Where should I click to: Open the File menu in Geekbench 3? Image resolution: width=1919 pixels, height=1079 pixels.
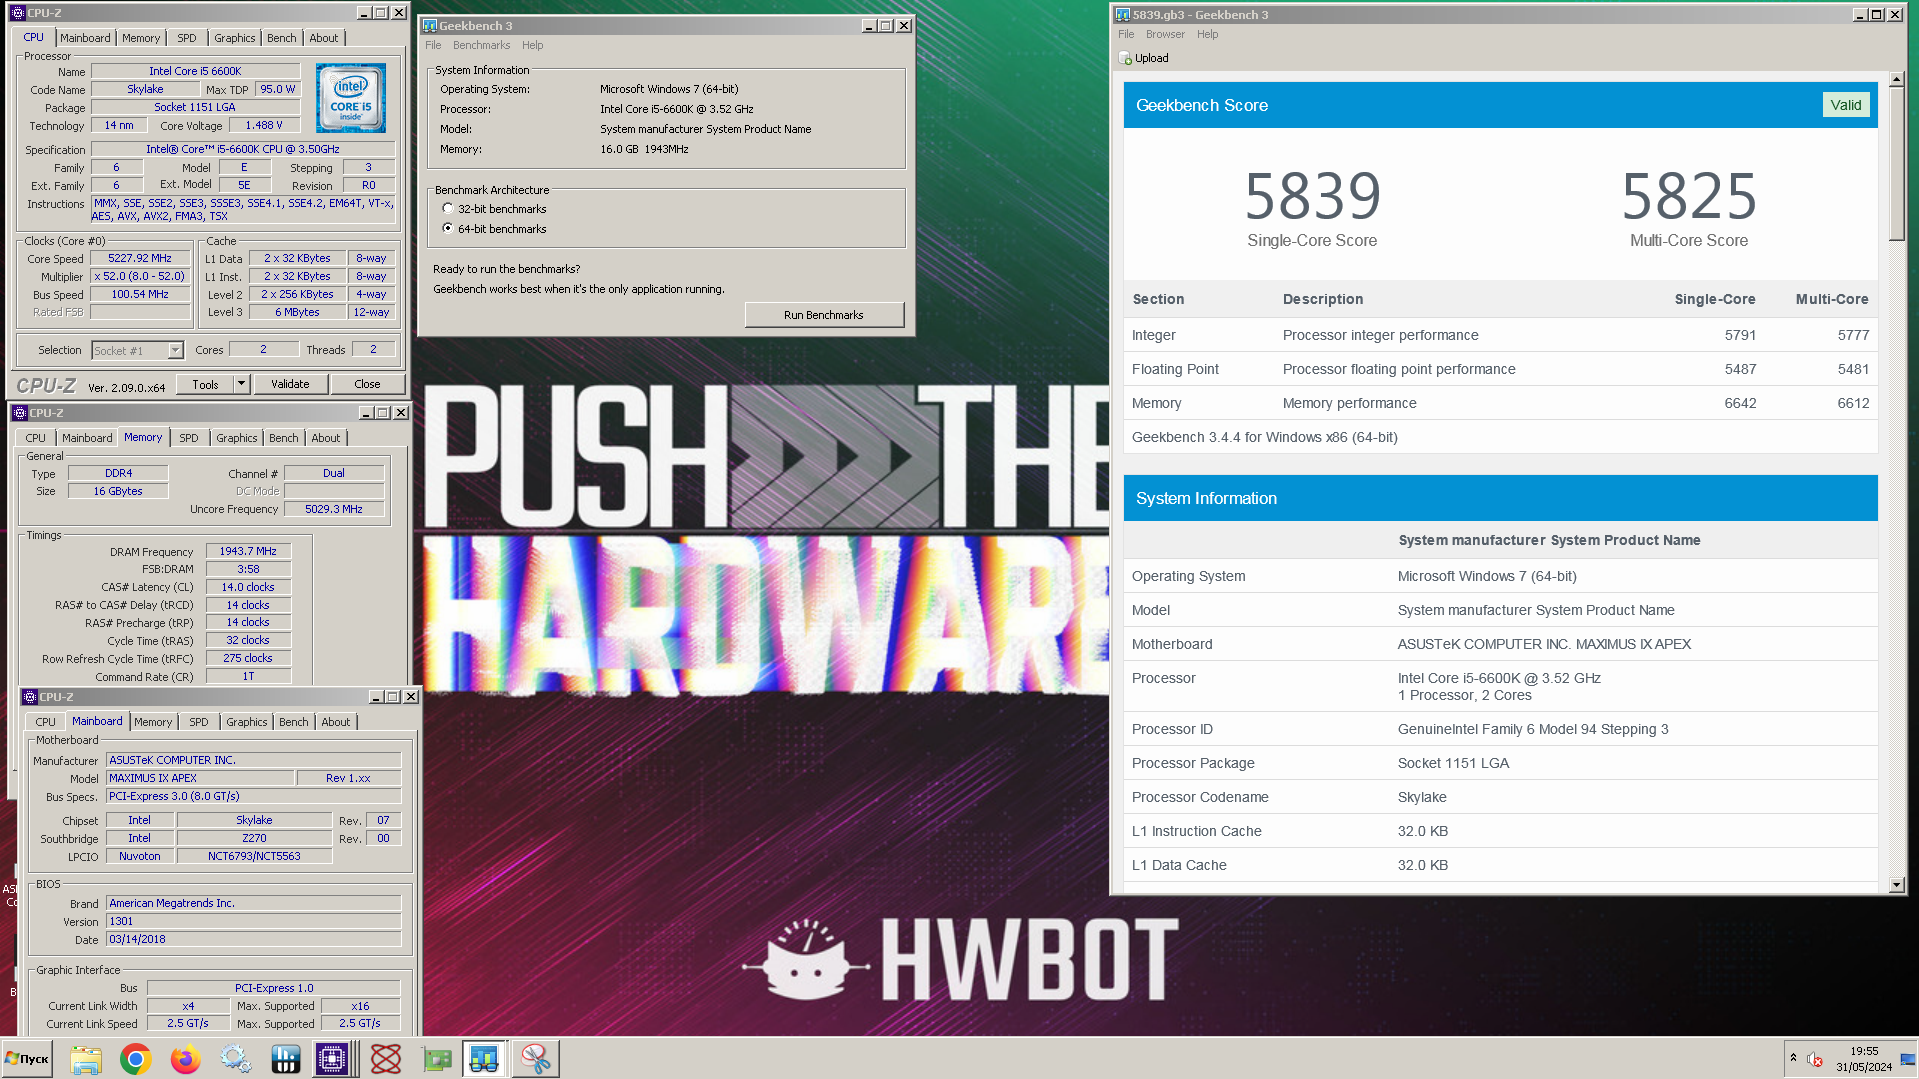tap(433, 45)
